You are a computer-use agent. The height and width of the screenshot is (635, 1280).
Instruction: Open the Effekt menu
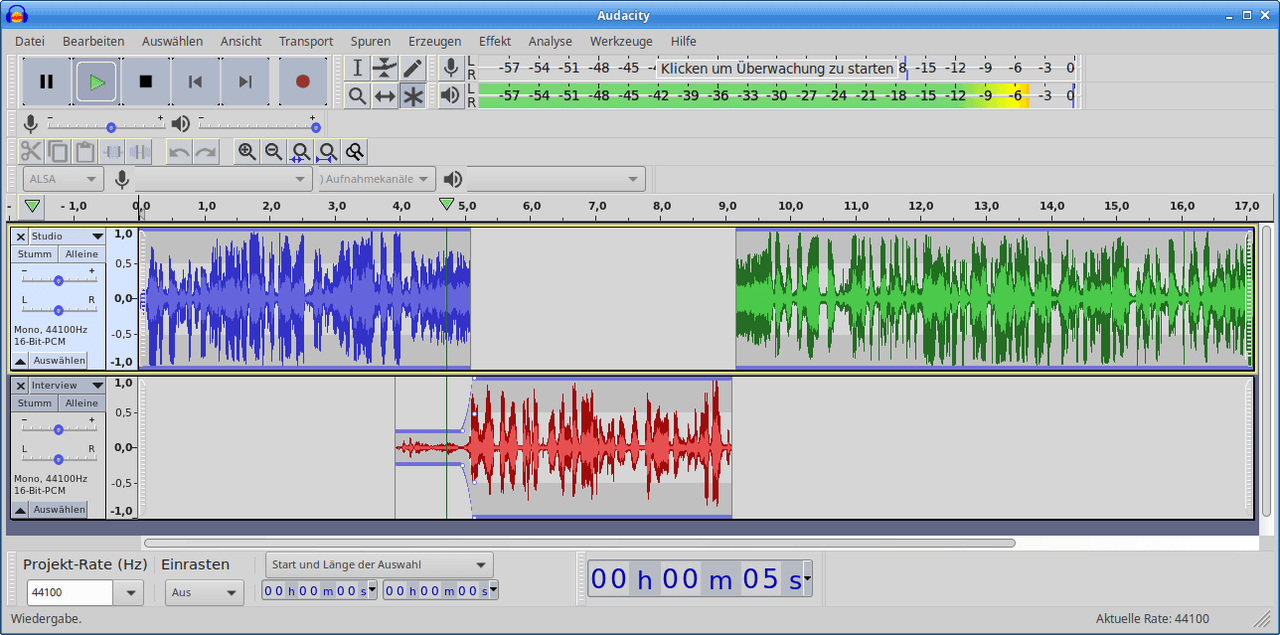(494, 41)
